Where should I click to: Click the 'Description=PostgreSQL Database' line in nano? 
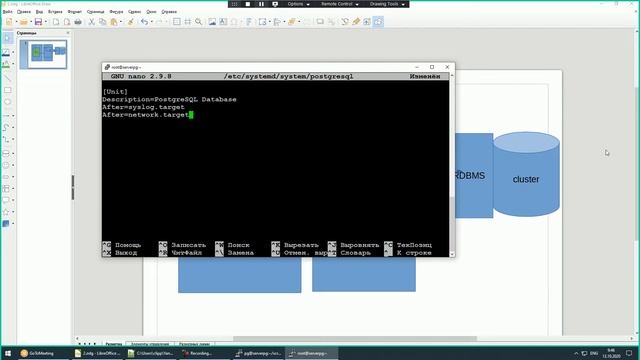[169, 99]
